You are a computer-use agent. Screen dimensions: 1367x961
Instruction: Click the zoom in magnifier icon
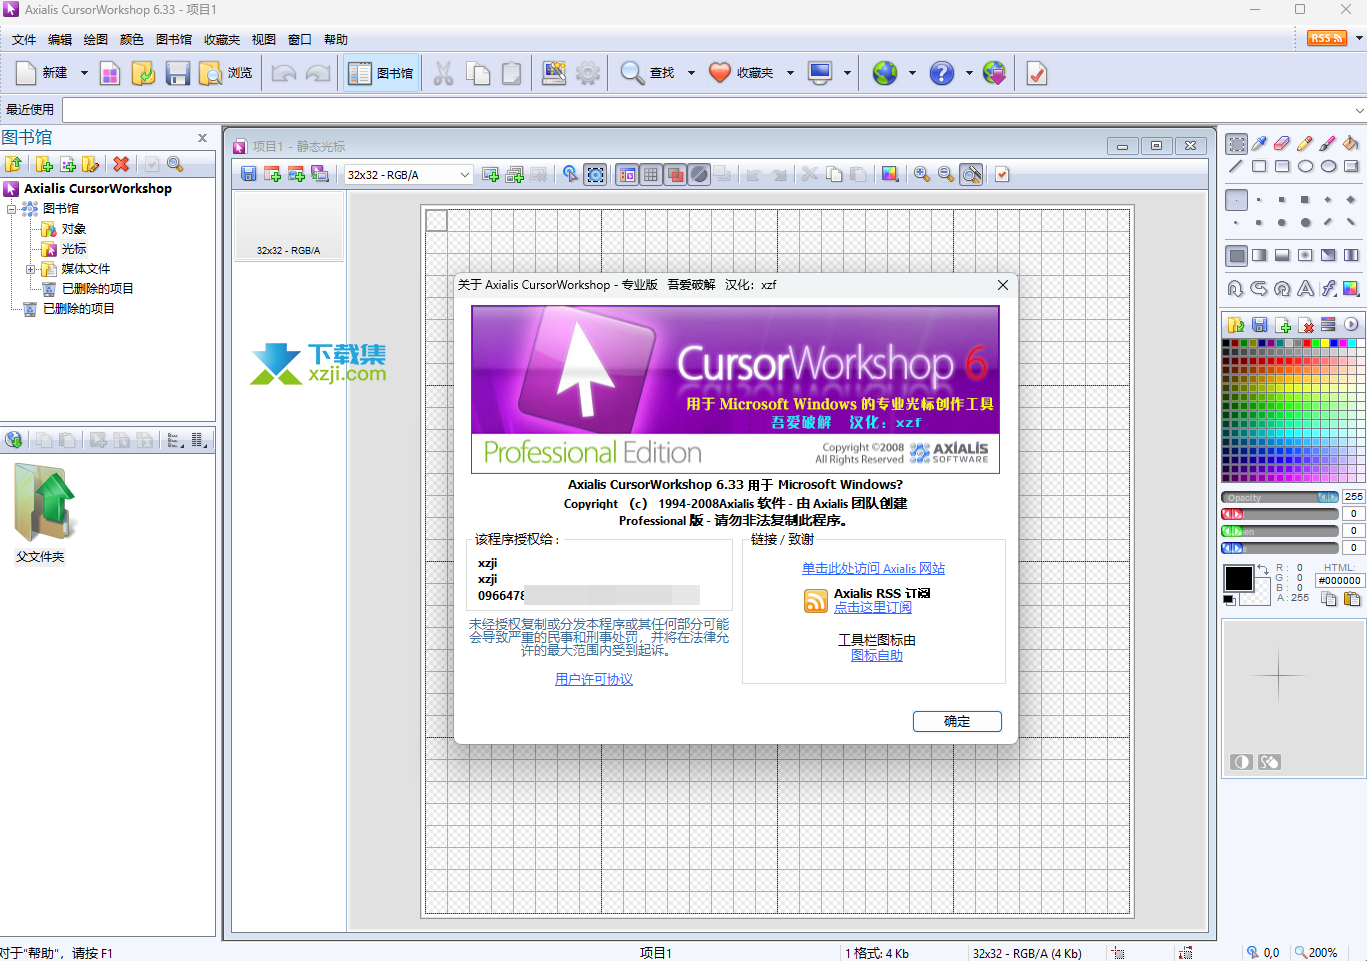[x=921, y=175]
